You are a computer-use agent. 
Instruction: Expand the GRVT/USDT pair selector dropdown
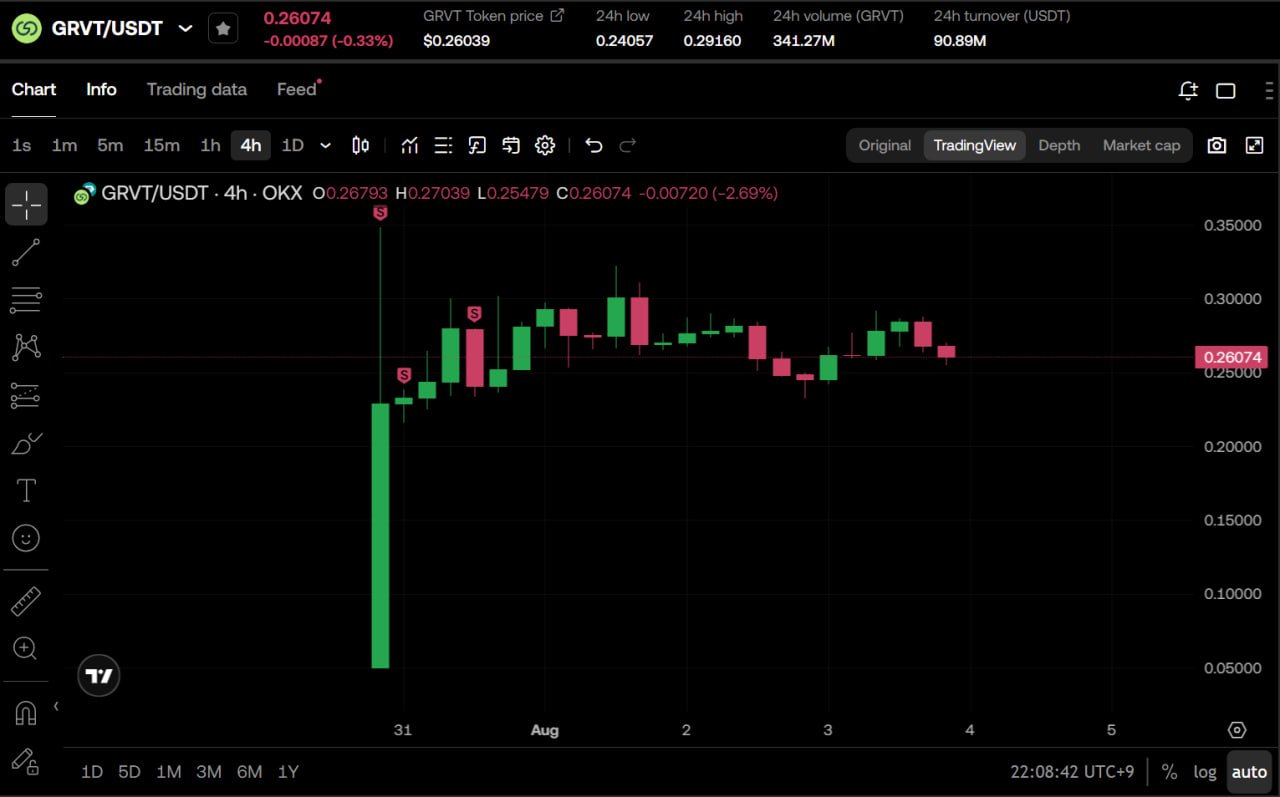(185, 28)
